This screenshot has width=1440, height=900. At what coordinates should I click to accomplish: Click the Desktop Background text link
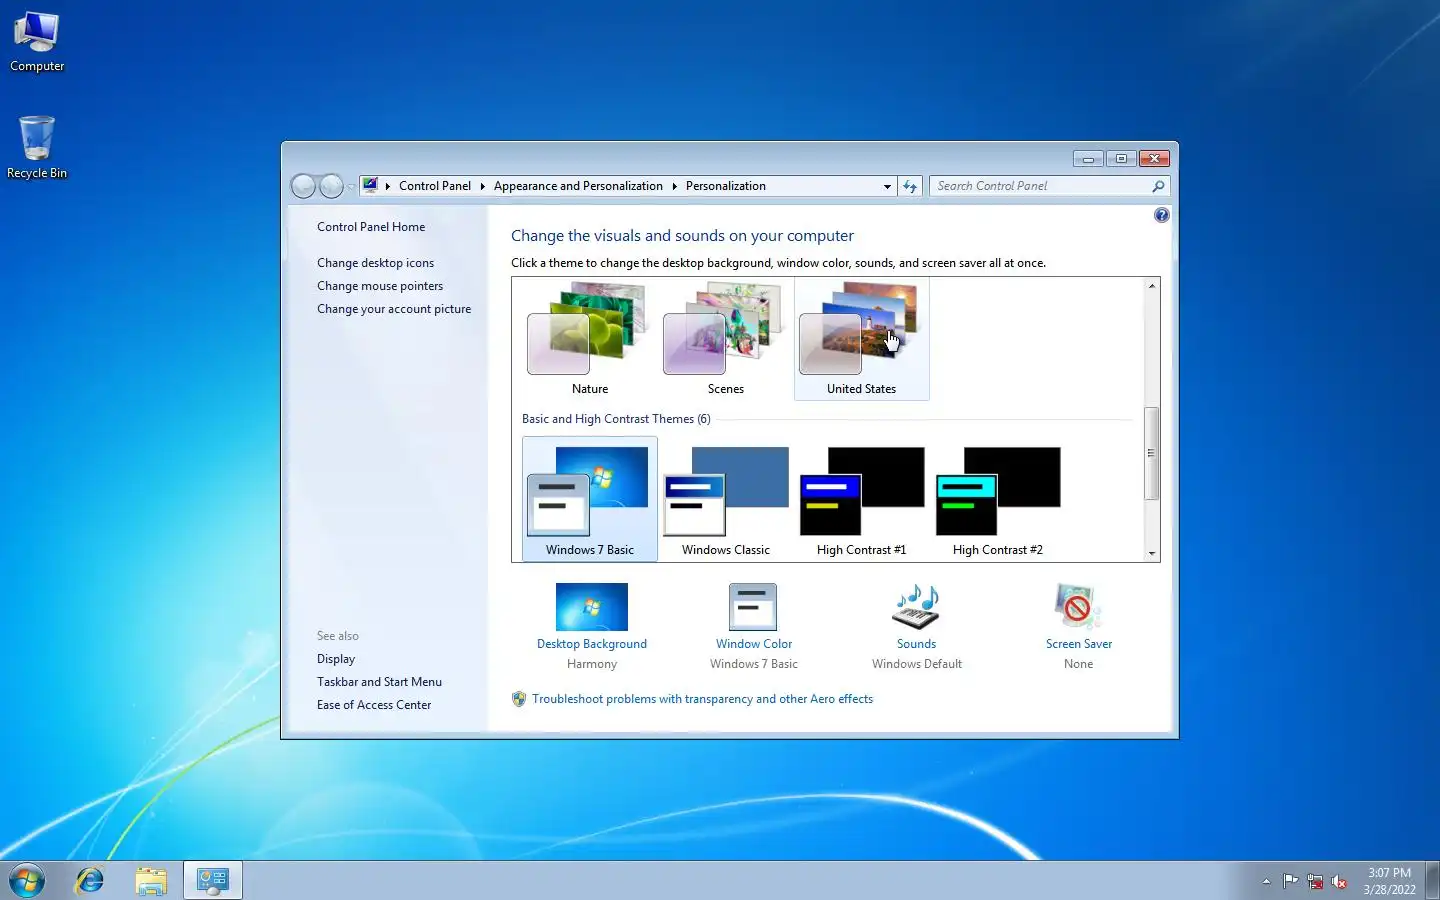[592, 644]
